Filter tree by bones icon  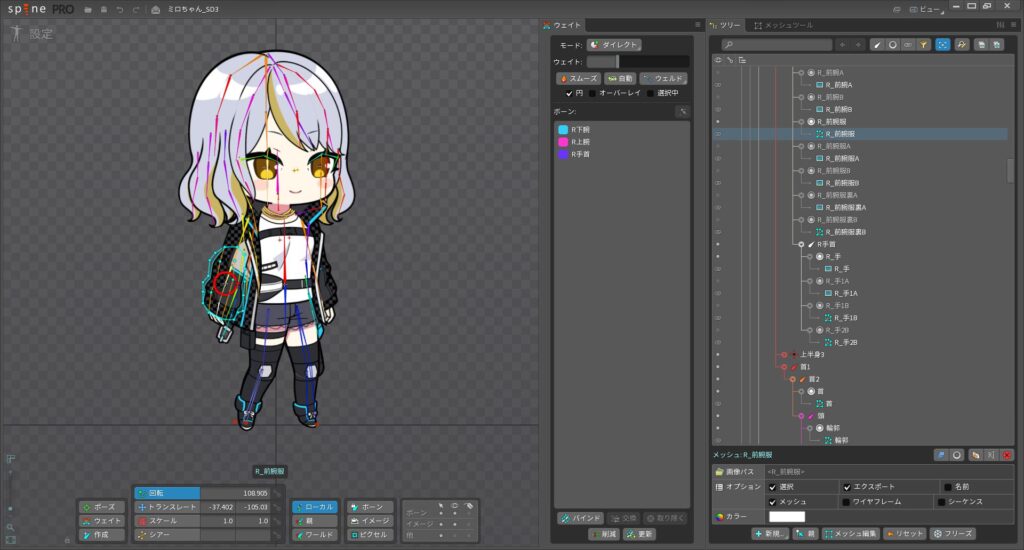click(x=877, y=44)
